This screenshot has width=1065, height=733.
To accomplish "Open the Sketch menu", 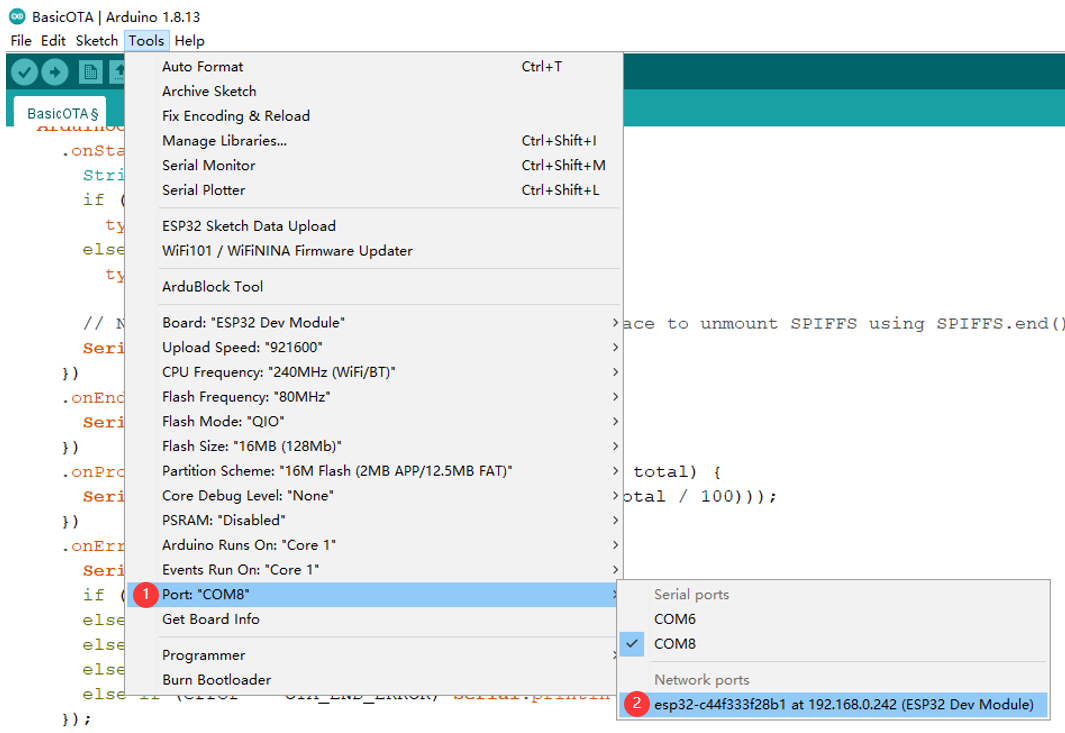I will coord(96,41).
